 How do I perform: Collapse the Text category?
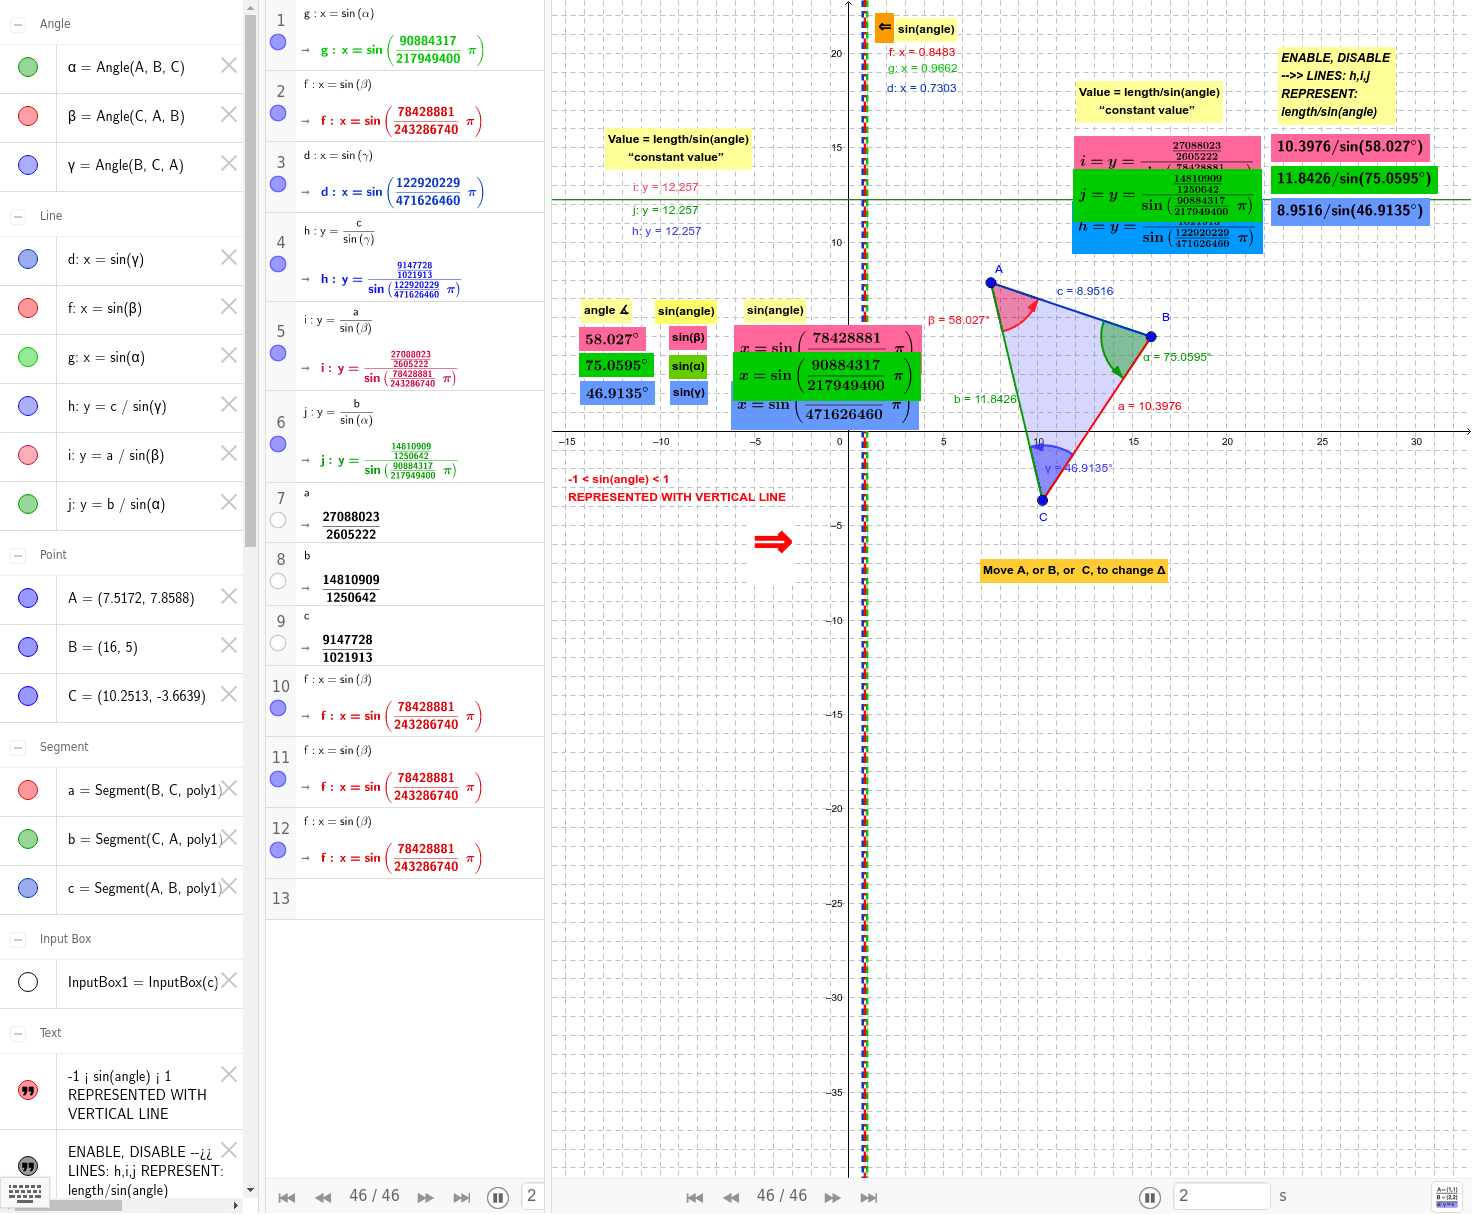coord(18,1033)
